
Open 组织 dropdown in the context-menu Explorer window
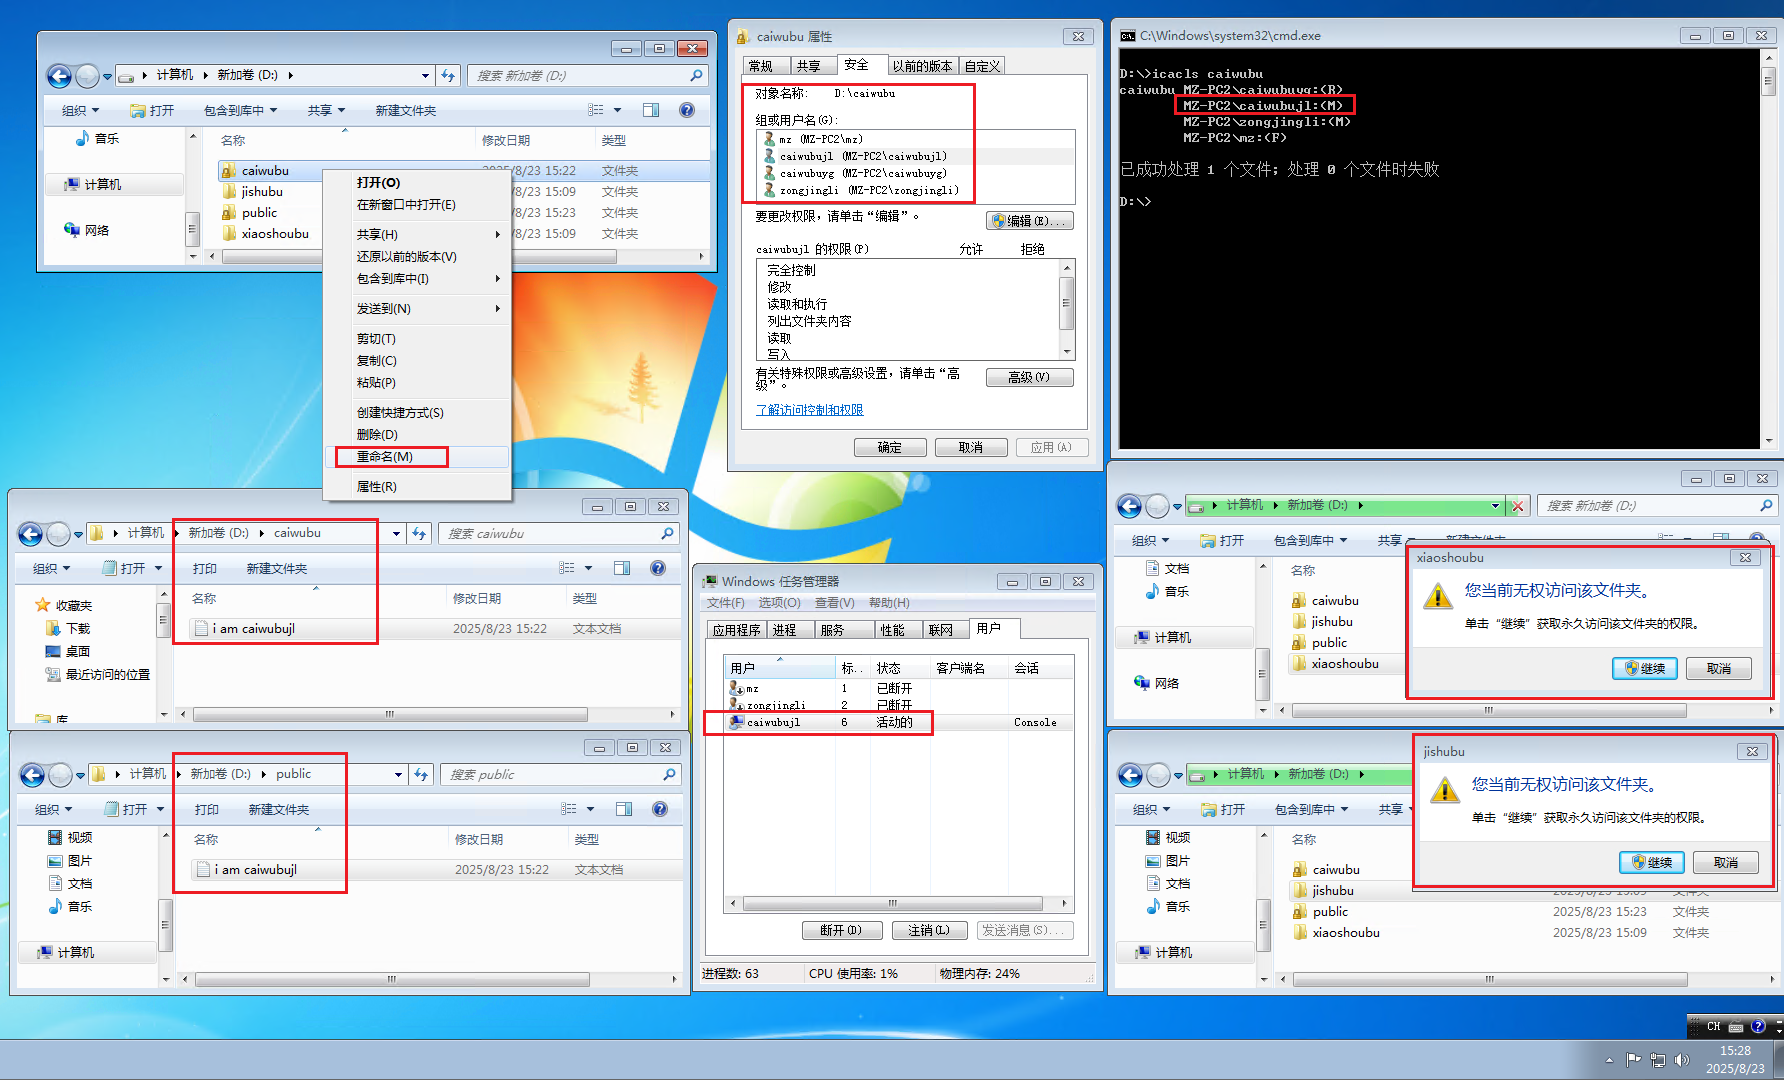[x=81, y=110]
